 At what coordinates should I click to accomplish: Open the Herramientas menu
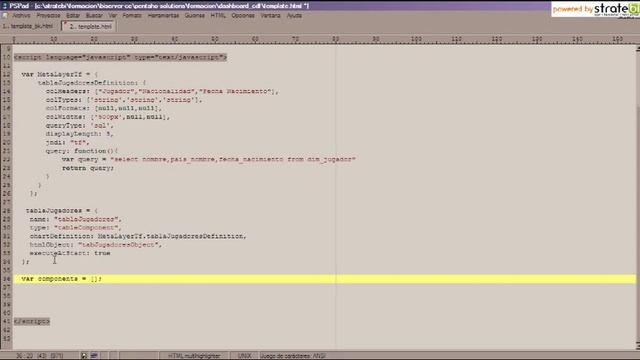tap(163, 16)
